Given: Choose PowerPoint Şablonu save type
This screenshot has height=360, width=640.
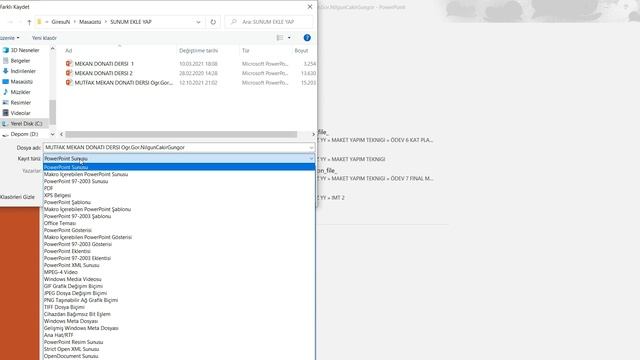Looking at the screenshot, I should point(179,202).
